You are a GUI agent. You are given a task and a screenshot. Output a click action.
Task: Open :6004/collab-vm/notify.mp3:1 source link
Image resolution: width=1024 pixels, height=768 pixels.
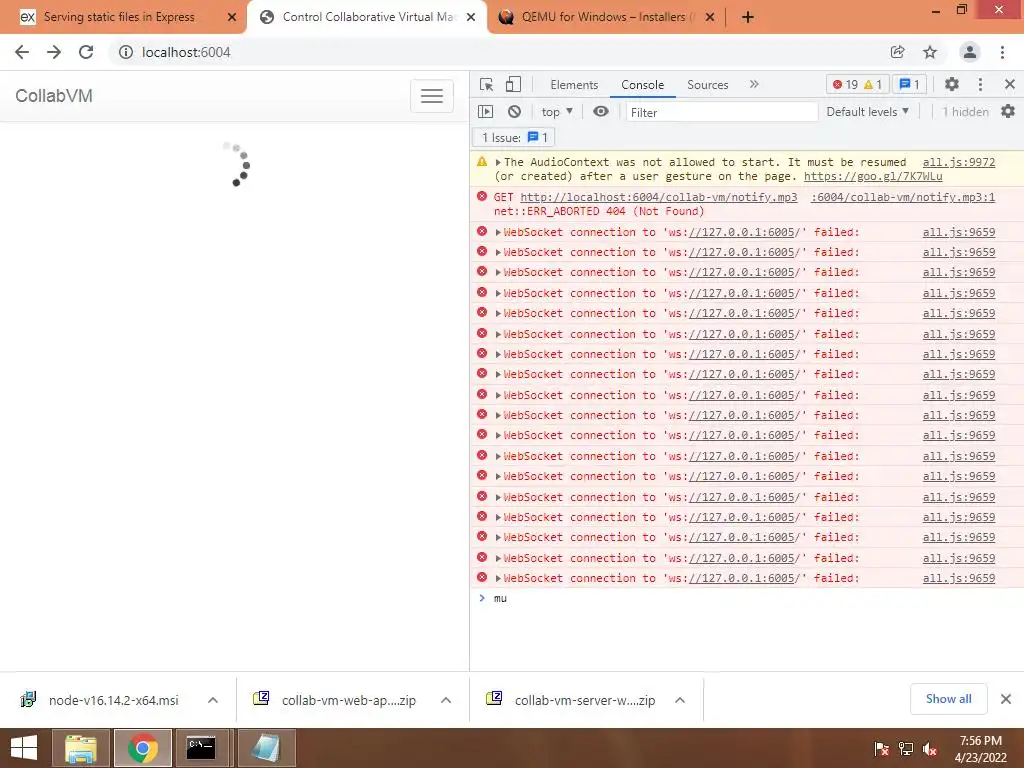pyautogui.click(x=903, y=197)
